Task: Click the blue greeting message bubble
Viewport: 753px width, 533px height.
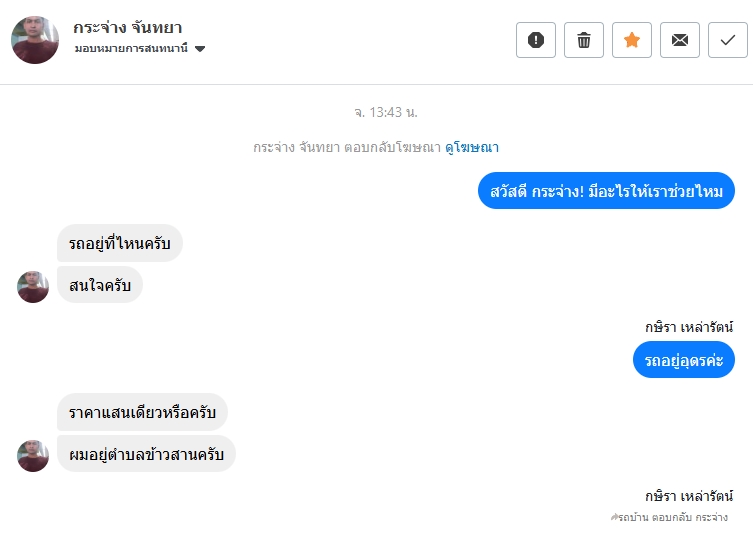Action: pyautogui.click(x=607, y=191)
